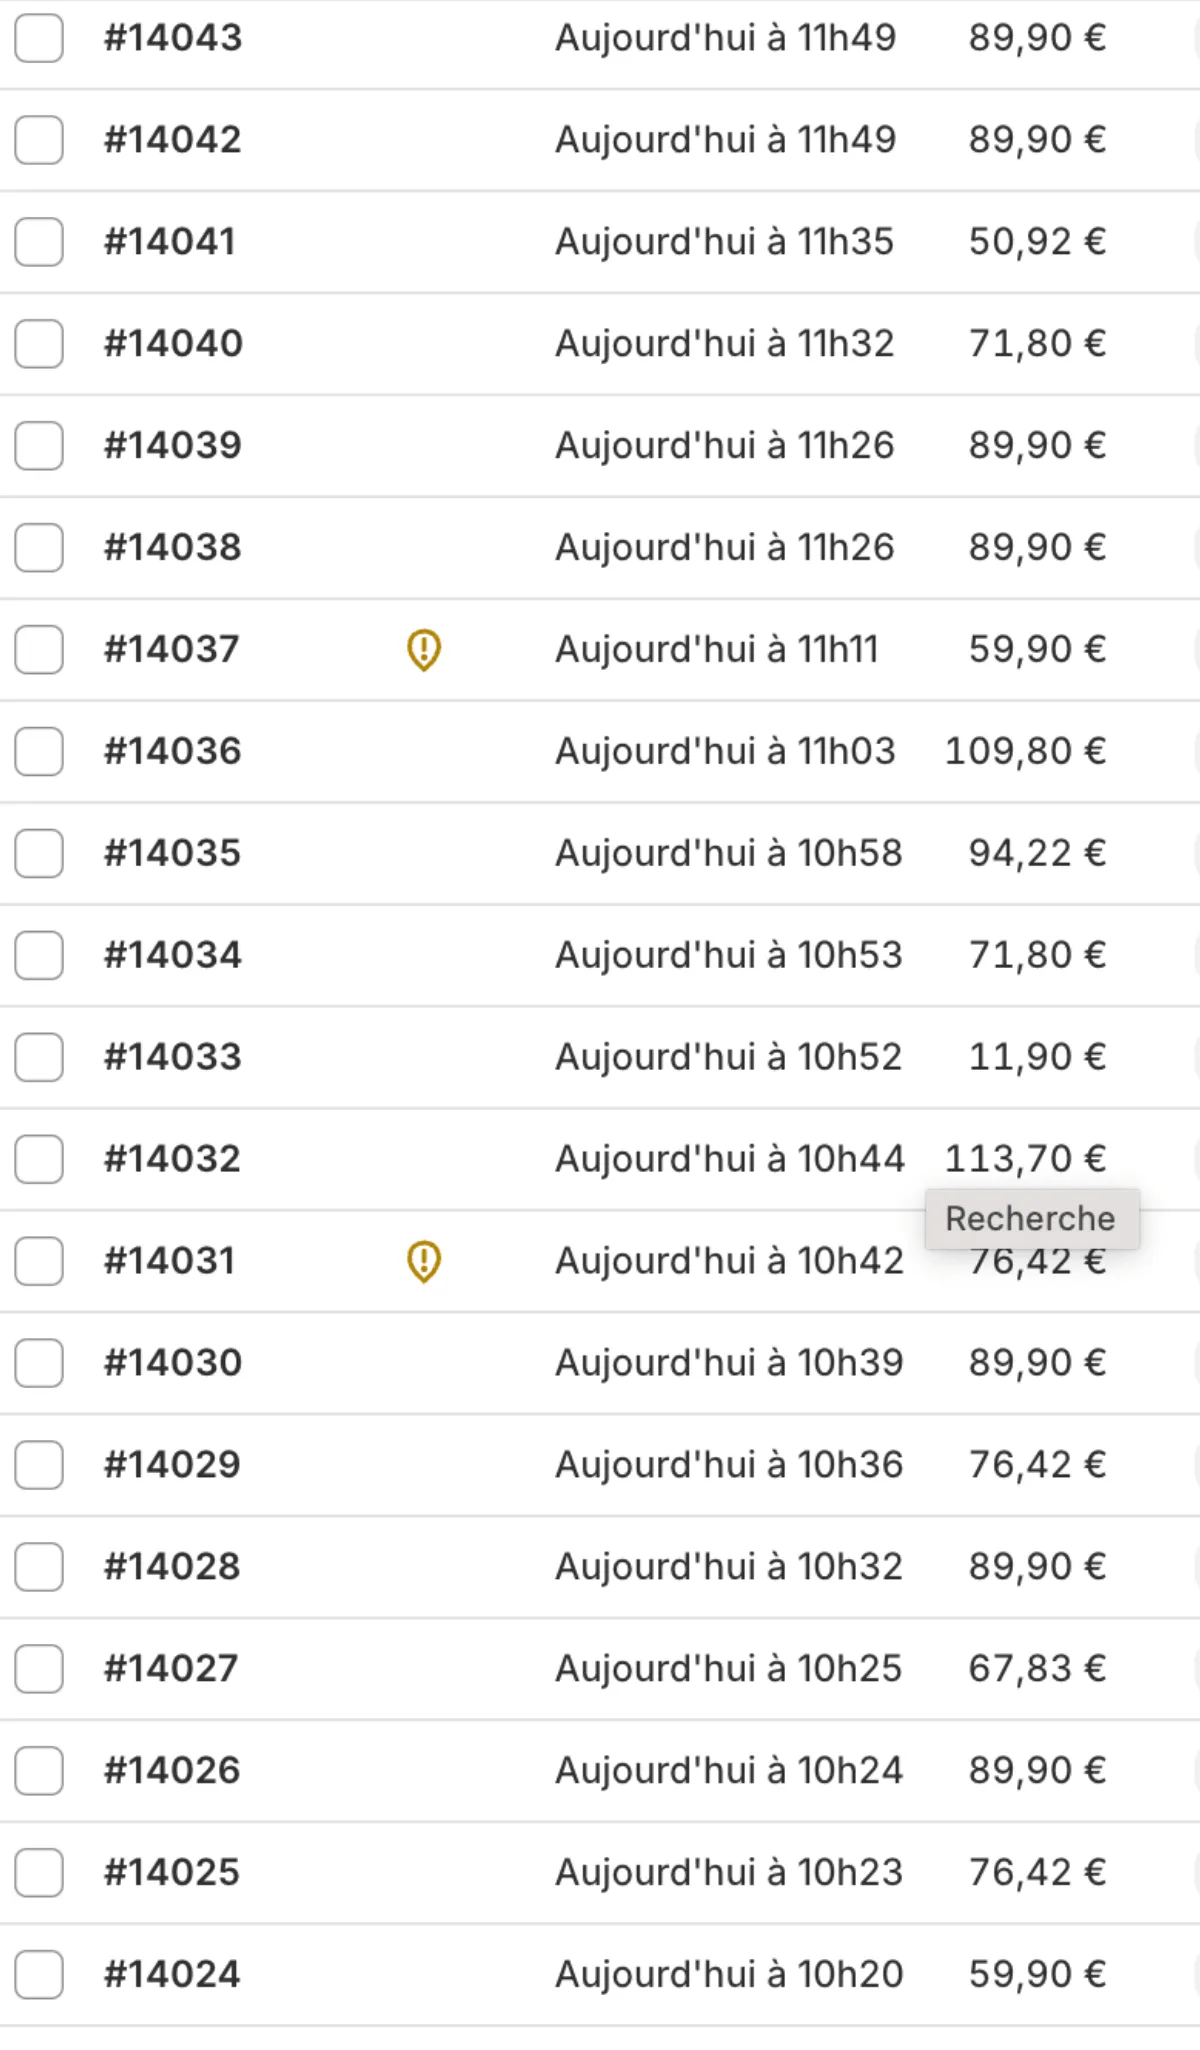The height and width of the screenshot is (2050, 1200).
Task: Toggle checkbox for order #14040
Action: pos(39,343)
